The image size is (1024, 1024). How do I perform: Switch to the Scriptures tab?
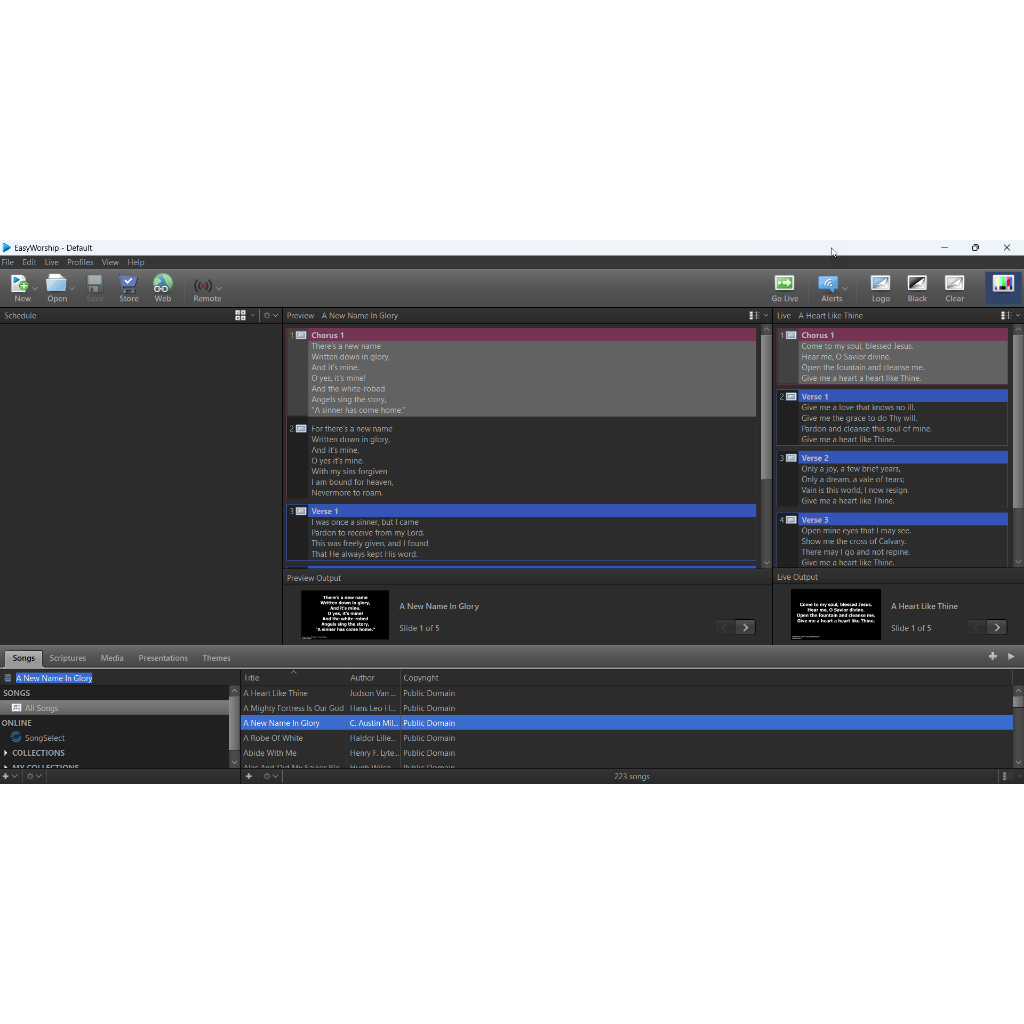[68, 658]
